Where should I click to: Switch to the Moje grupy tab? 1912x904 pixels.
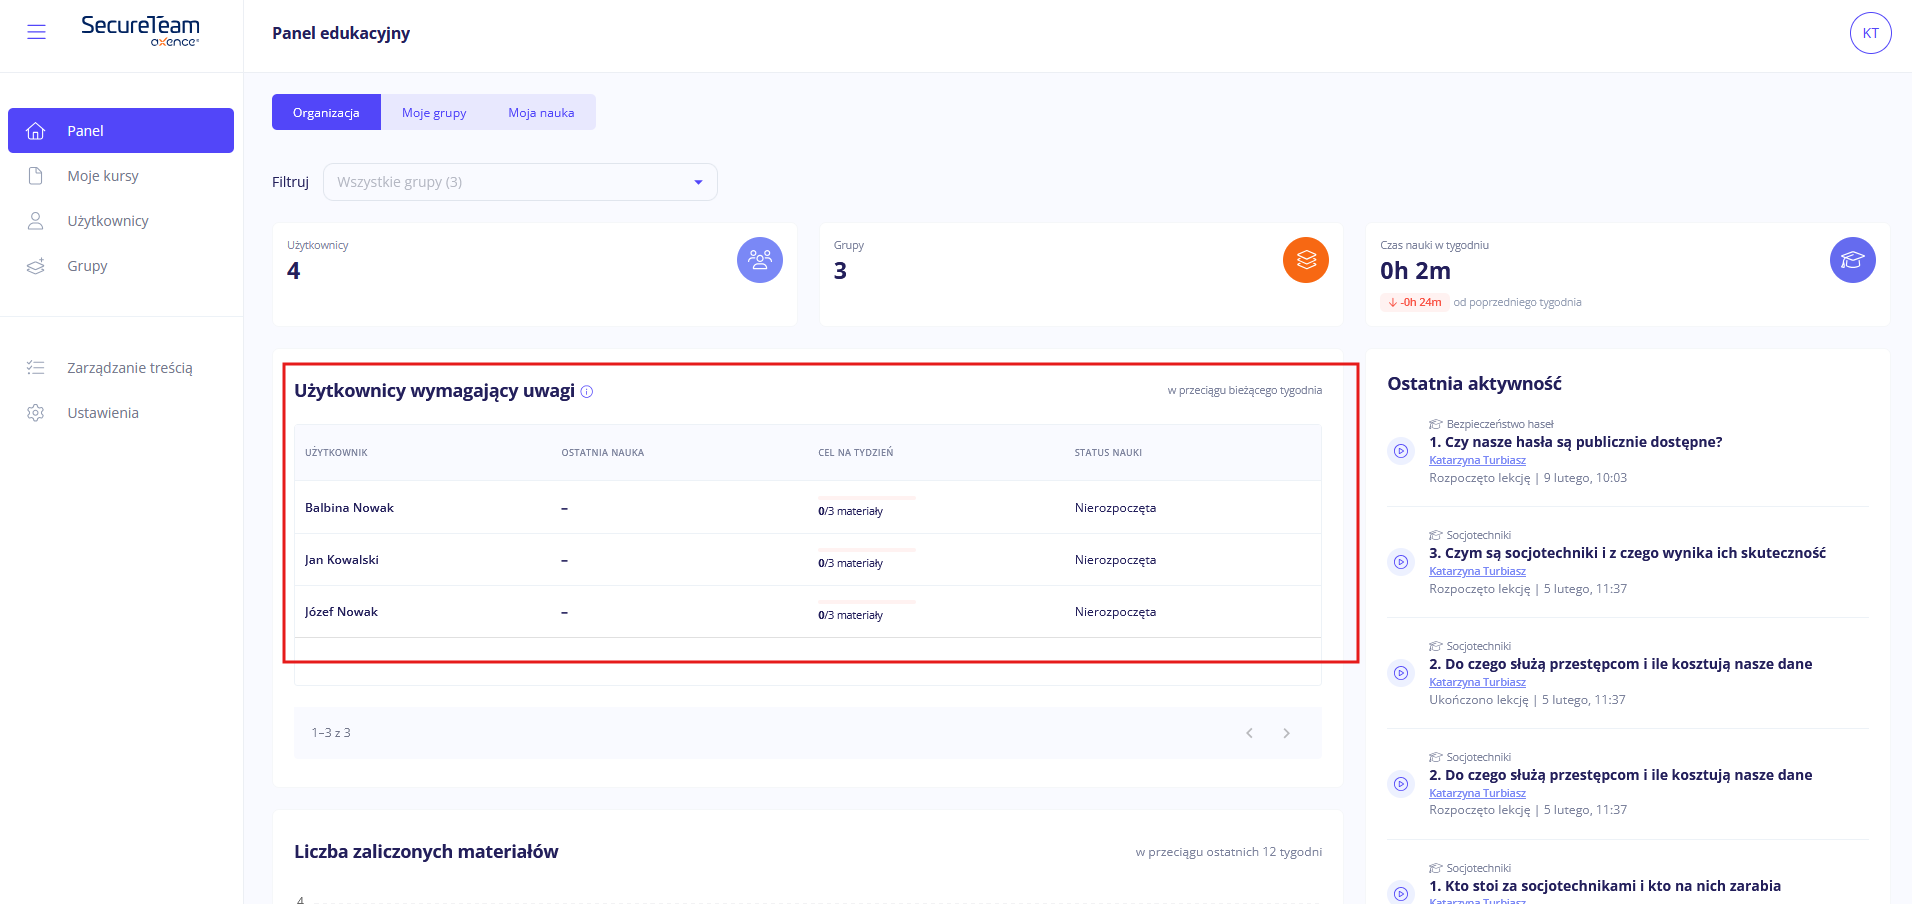point(434,113)
